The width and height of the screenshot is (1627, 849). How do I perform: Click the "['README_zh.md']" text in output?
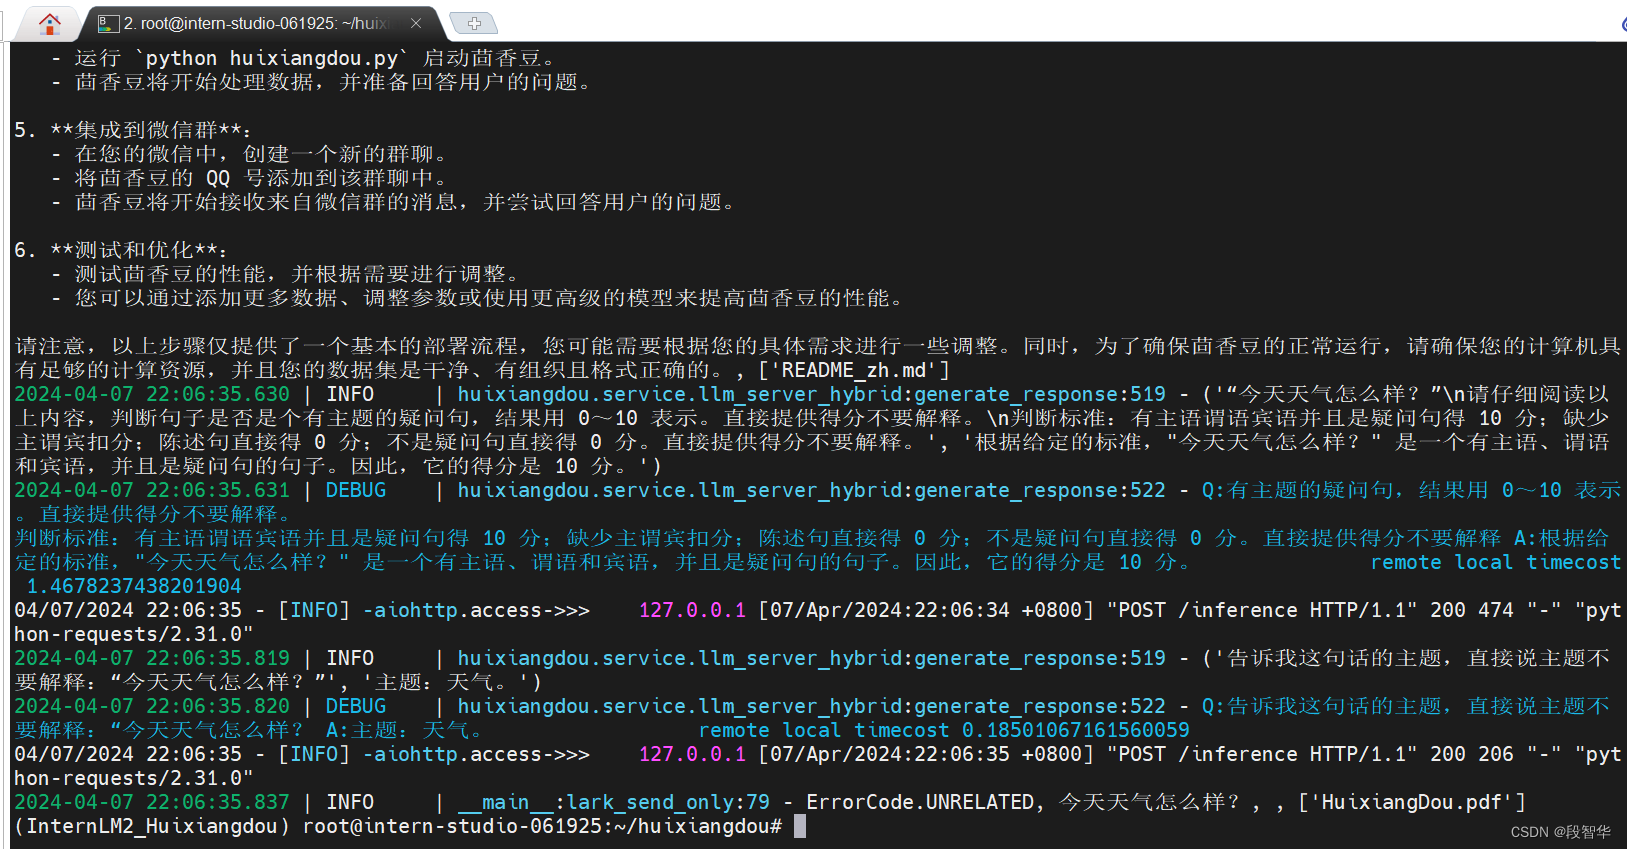(854, 370)
